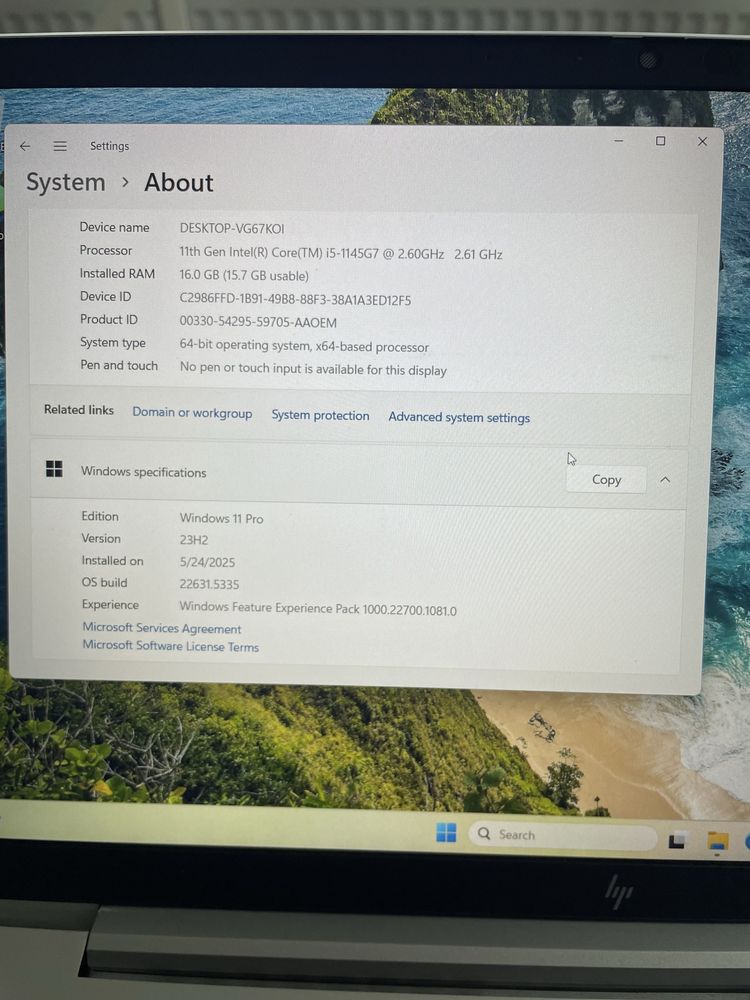The image size is (750, 1000).
Task: Click the version value 23H2
Action: (194, 540)
